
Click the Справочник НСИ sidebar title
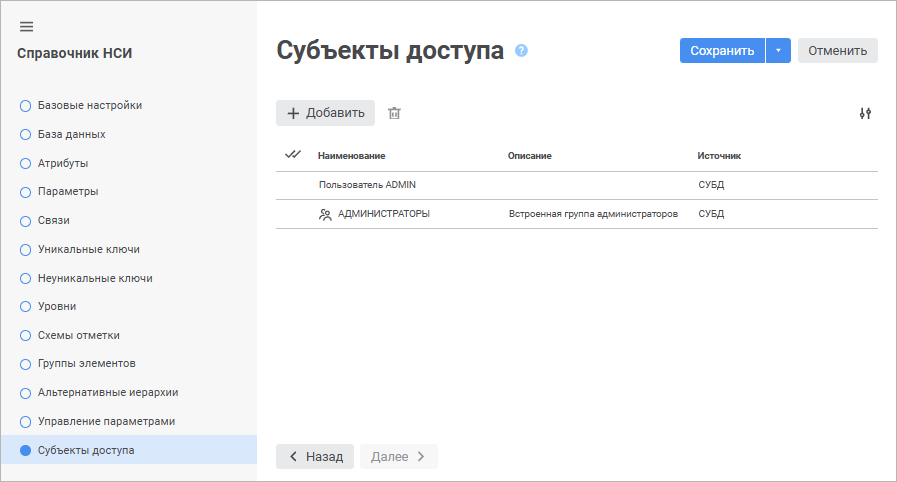(74, 53)
